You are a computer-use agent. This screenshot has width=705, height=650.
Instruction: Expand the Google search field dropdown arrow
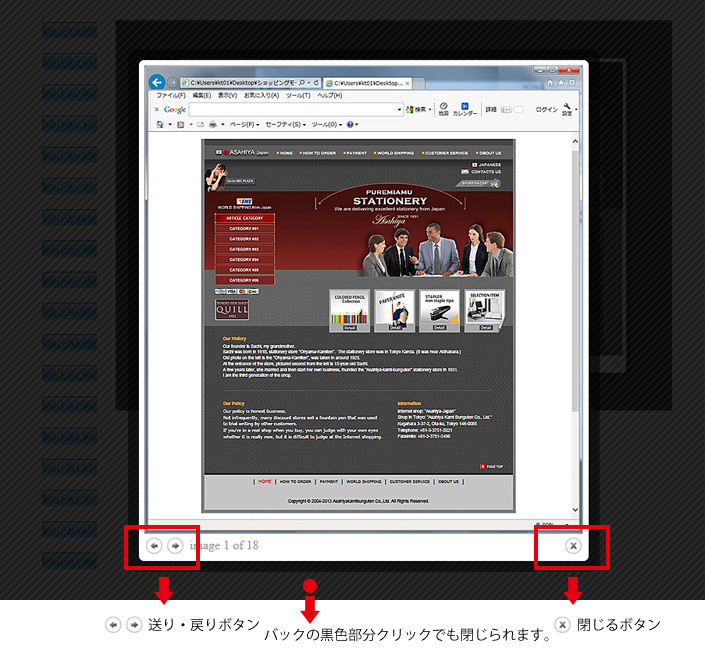pos(399,109)
